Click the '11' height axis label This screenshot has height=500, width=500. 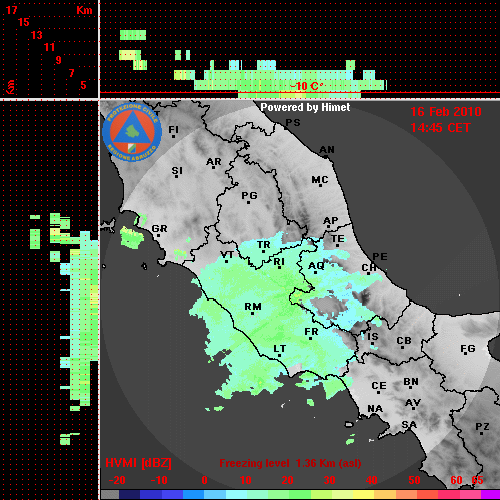pyautogui.click(x=49, y=47)
